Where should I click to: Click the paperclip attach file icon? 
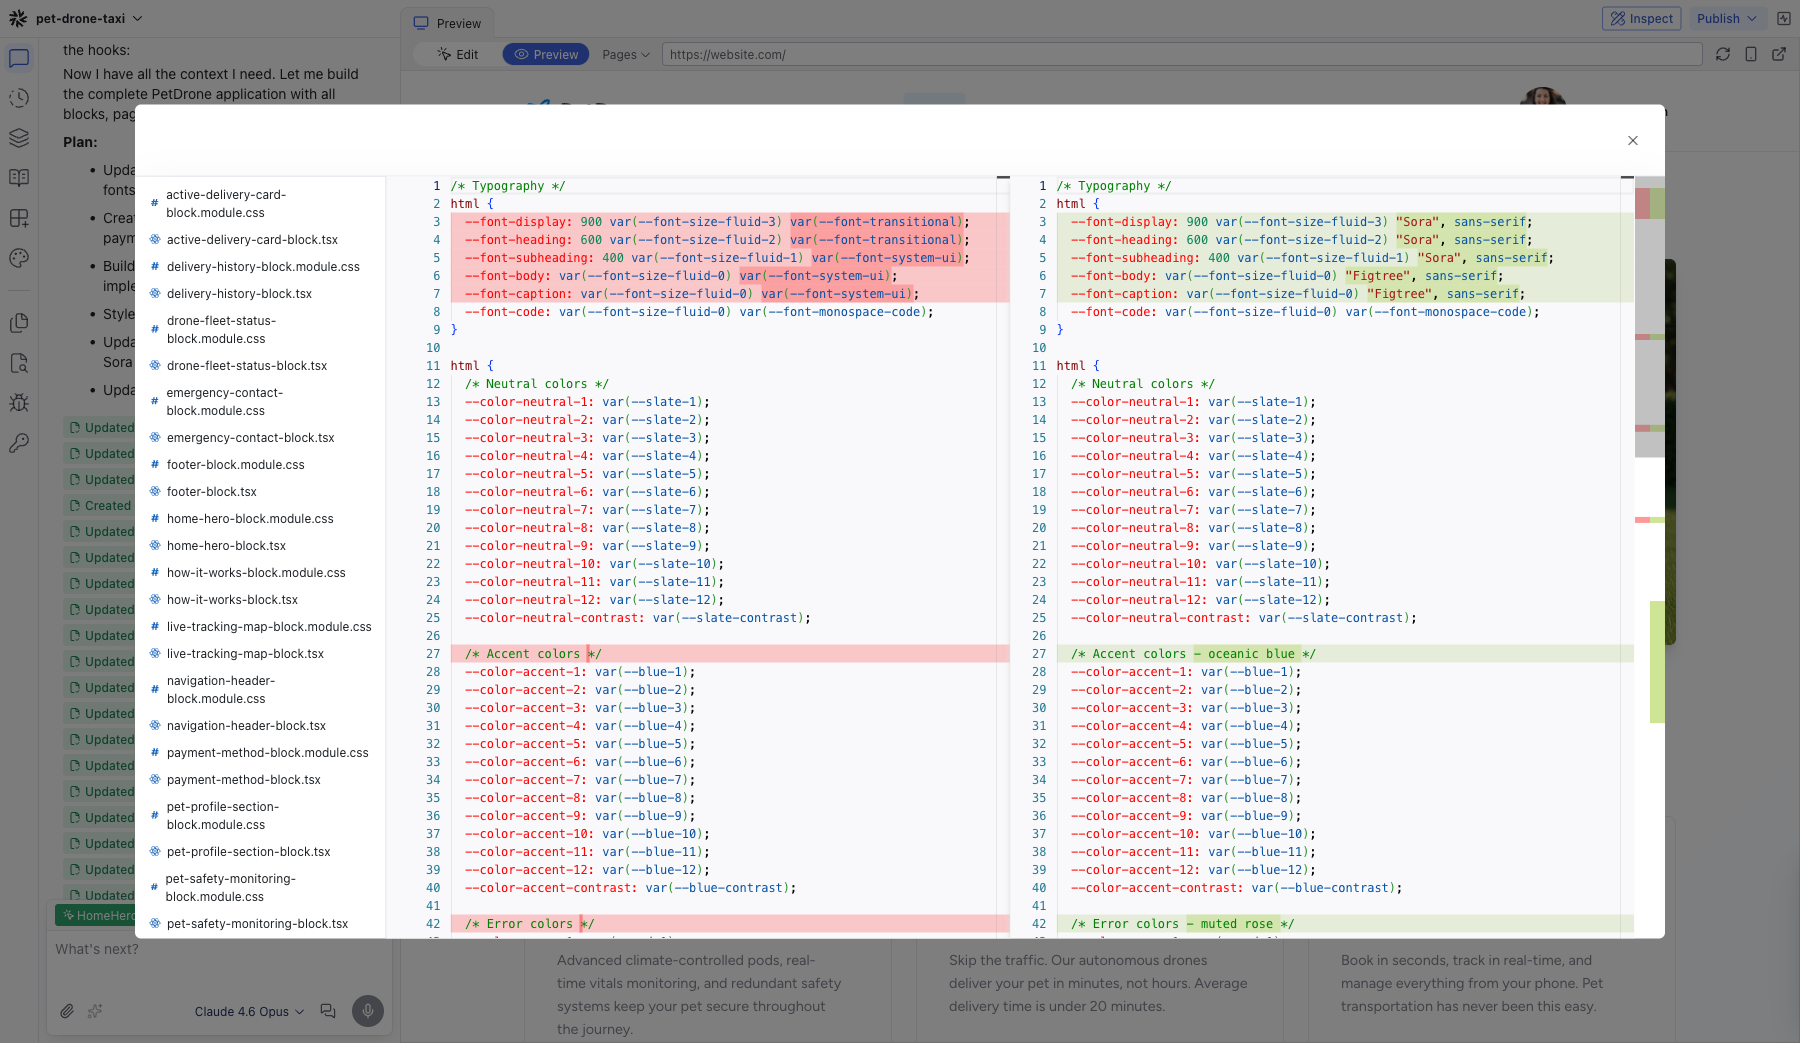[67, 1011]
